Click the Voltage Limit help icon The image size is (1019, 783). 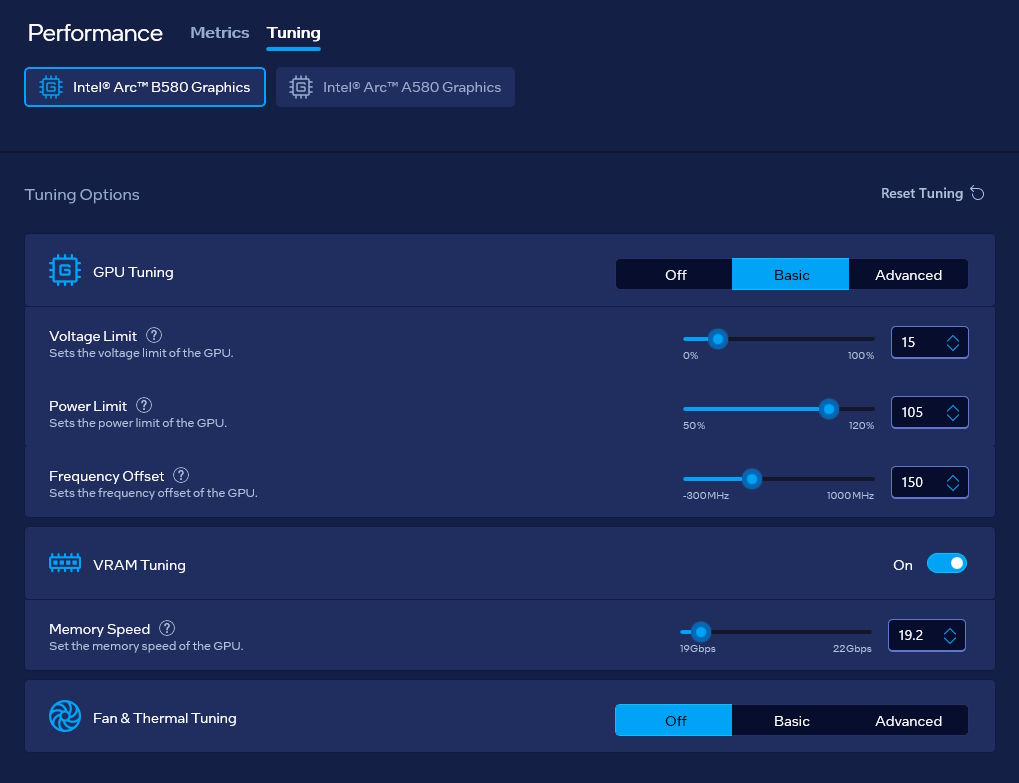pyautogui.click(x=154, y=335)
